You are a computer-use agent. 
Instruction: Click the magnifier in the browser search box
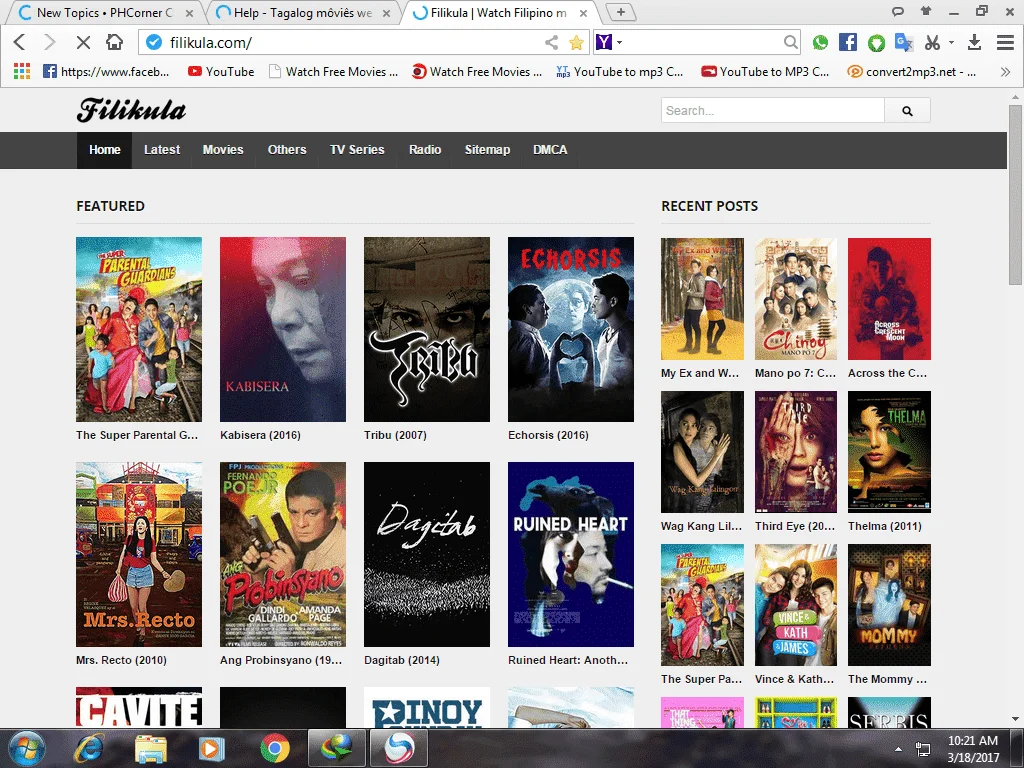[x=790, y=42]
